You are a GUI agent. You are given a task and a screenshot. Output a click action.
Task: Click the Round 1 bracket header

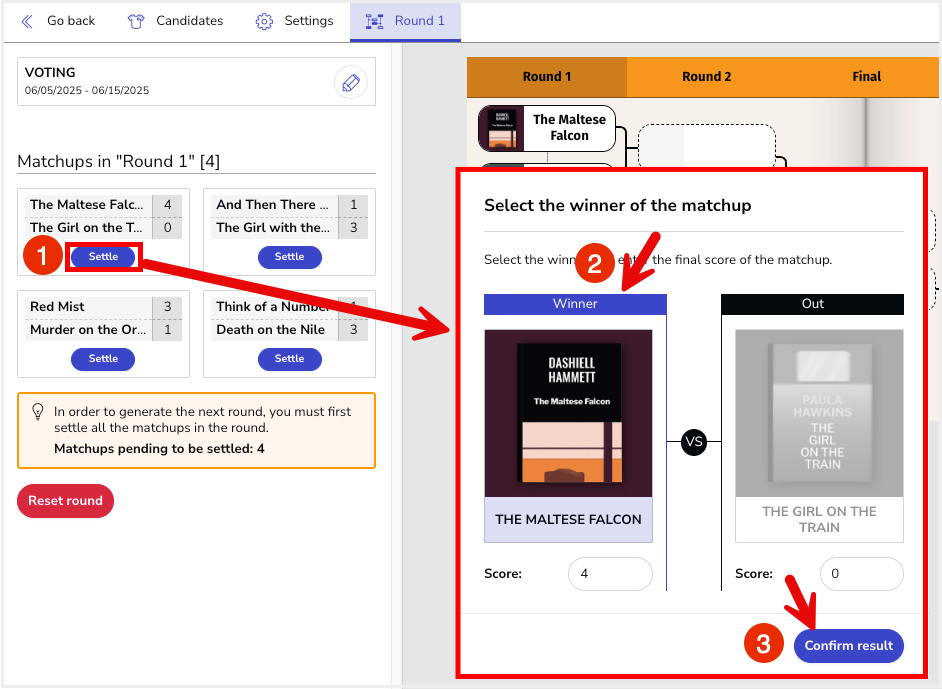click(x=547, y=77)
